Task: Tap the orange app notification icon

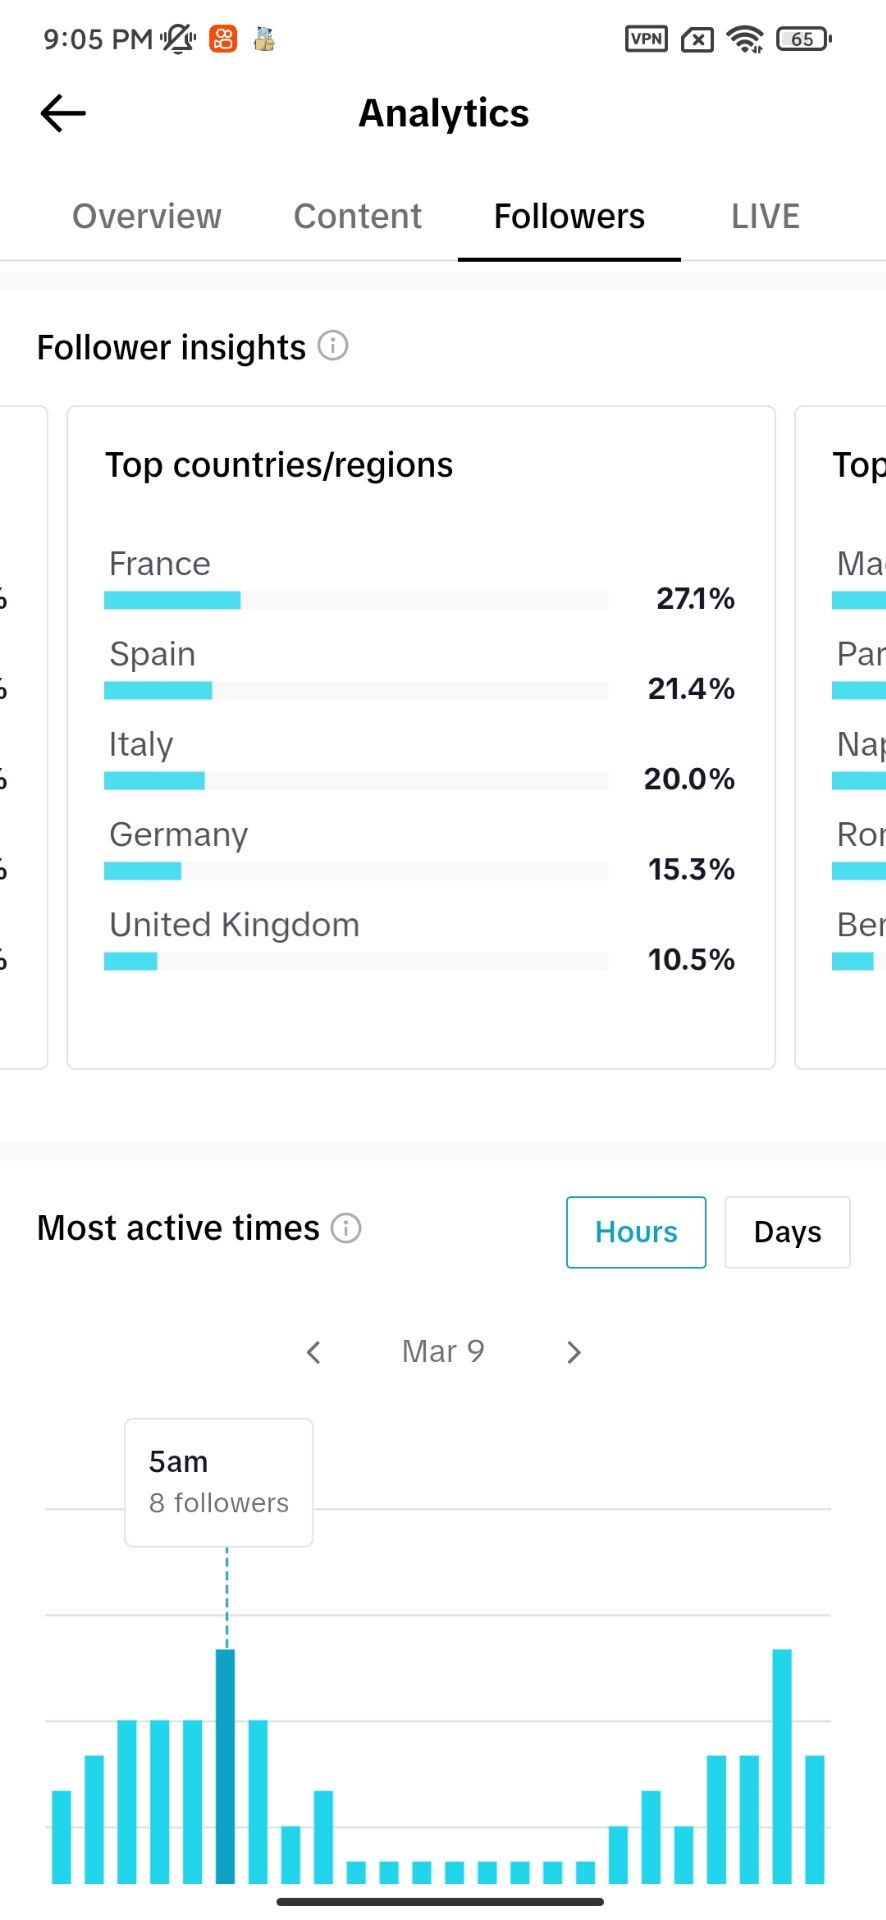Action: (x=223, y=39)
